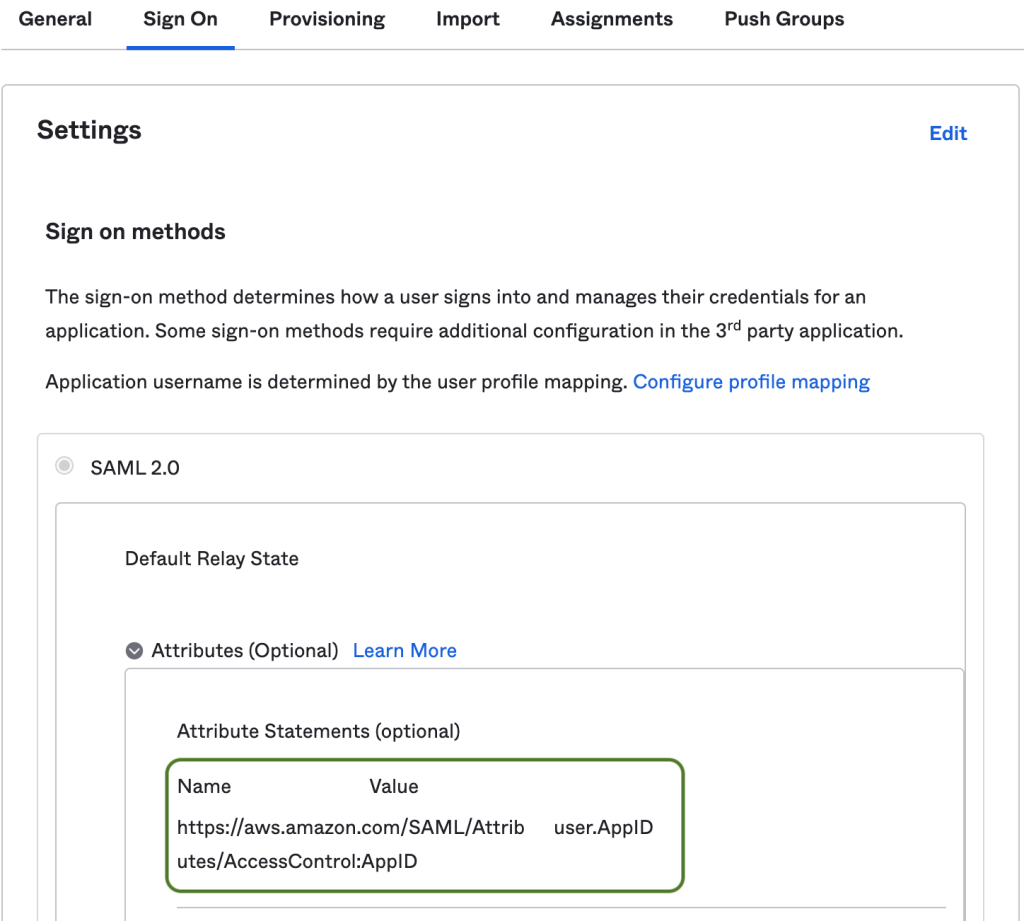Click the Sign on methods section heading
This screenshot has height=921, width=1024.
click(x=135, y=231)
